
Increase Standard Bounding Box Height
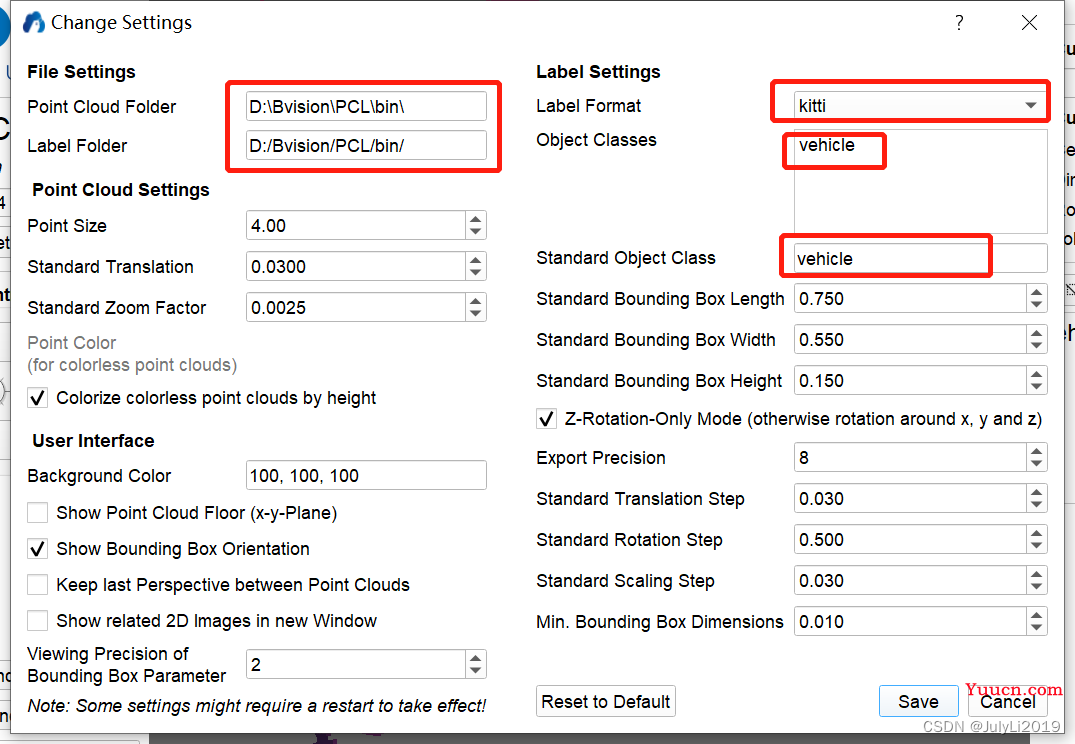pos(1037,375)
